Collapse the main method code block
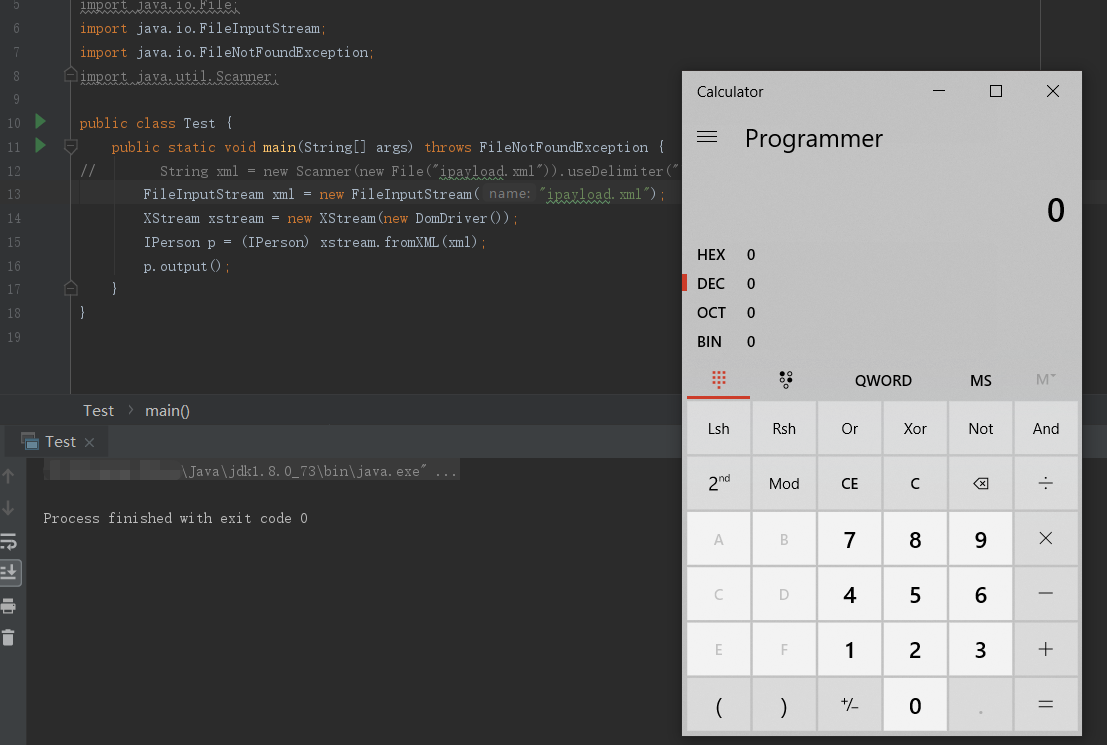 tap(70, 147)
